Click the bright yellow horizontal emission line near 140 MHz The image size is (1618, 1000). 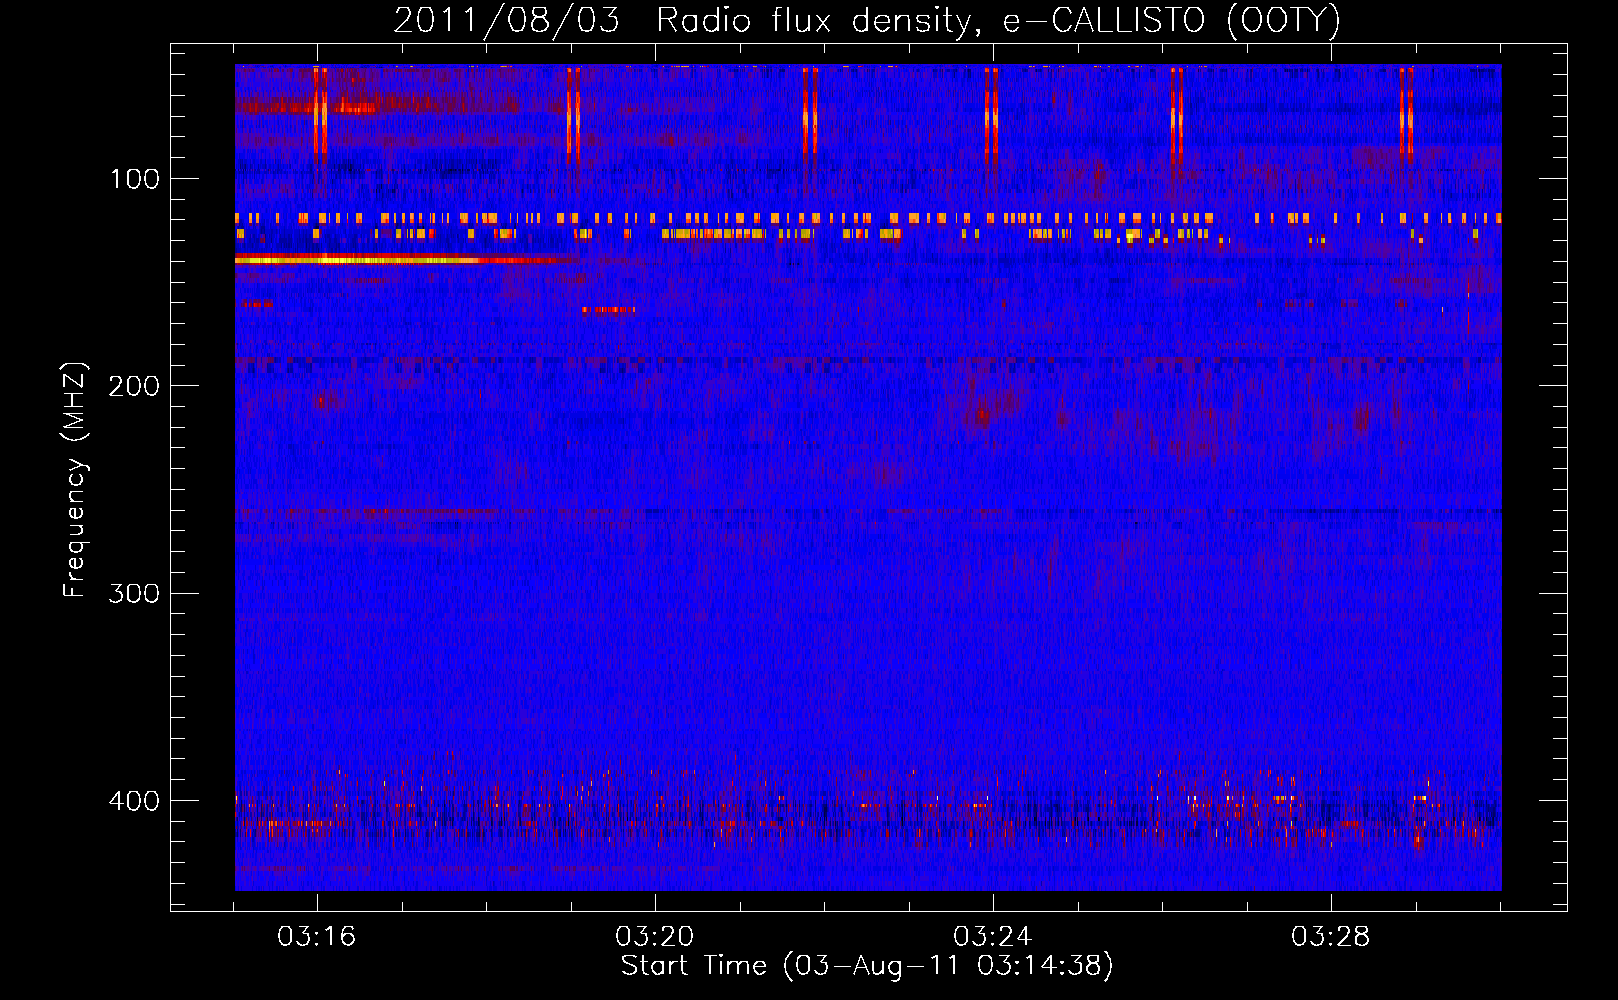coord(405,259)
